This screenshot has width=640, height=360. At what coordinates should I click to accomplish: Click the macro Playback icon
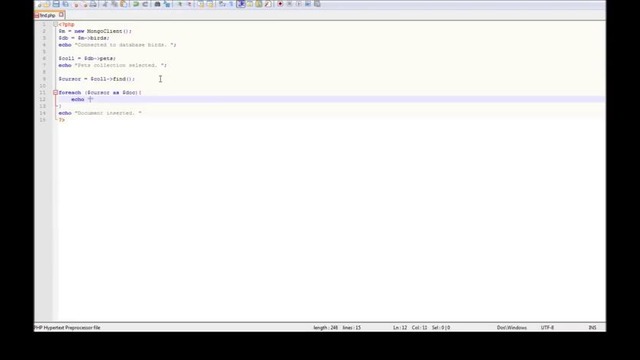coord(299,4)
